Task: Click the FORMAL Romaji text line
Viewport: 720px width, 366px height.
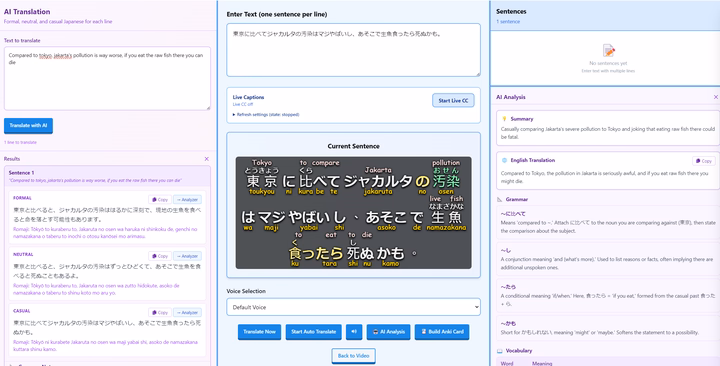Action: (x=105, y=233)
